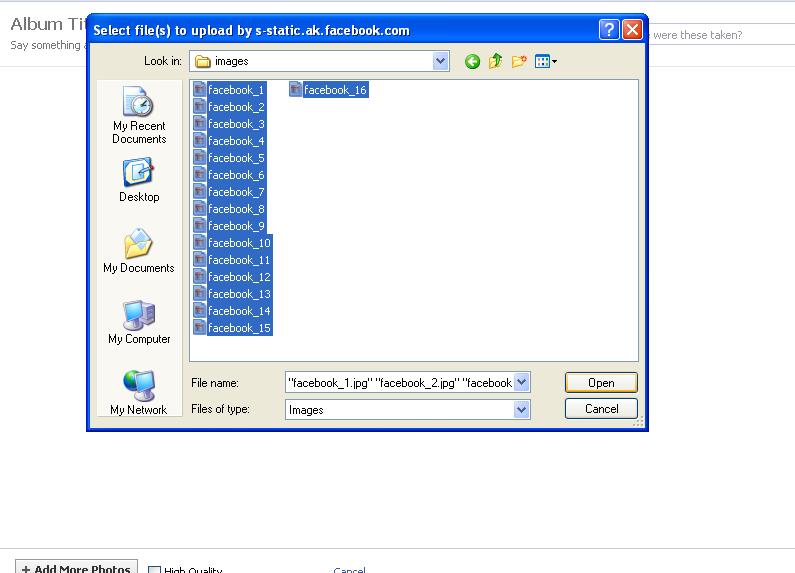Click the Open button
Viewport: 795px width, 573px height.
pyautogui.click(x=601, y=382)
